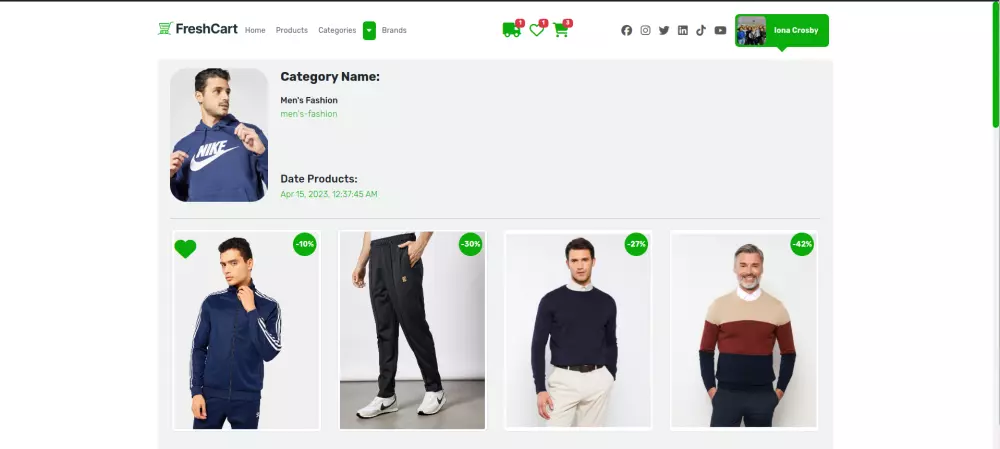Viewport: 1000px width, 449px height.
Task: Open the shopping cart icon
Action: [561, 30]
